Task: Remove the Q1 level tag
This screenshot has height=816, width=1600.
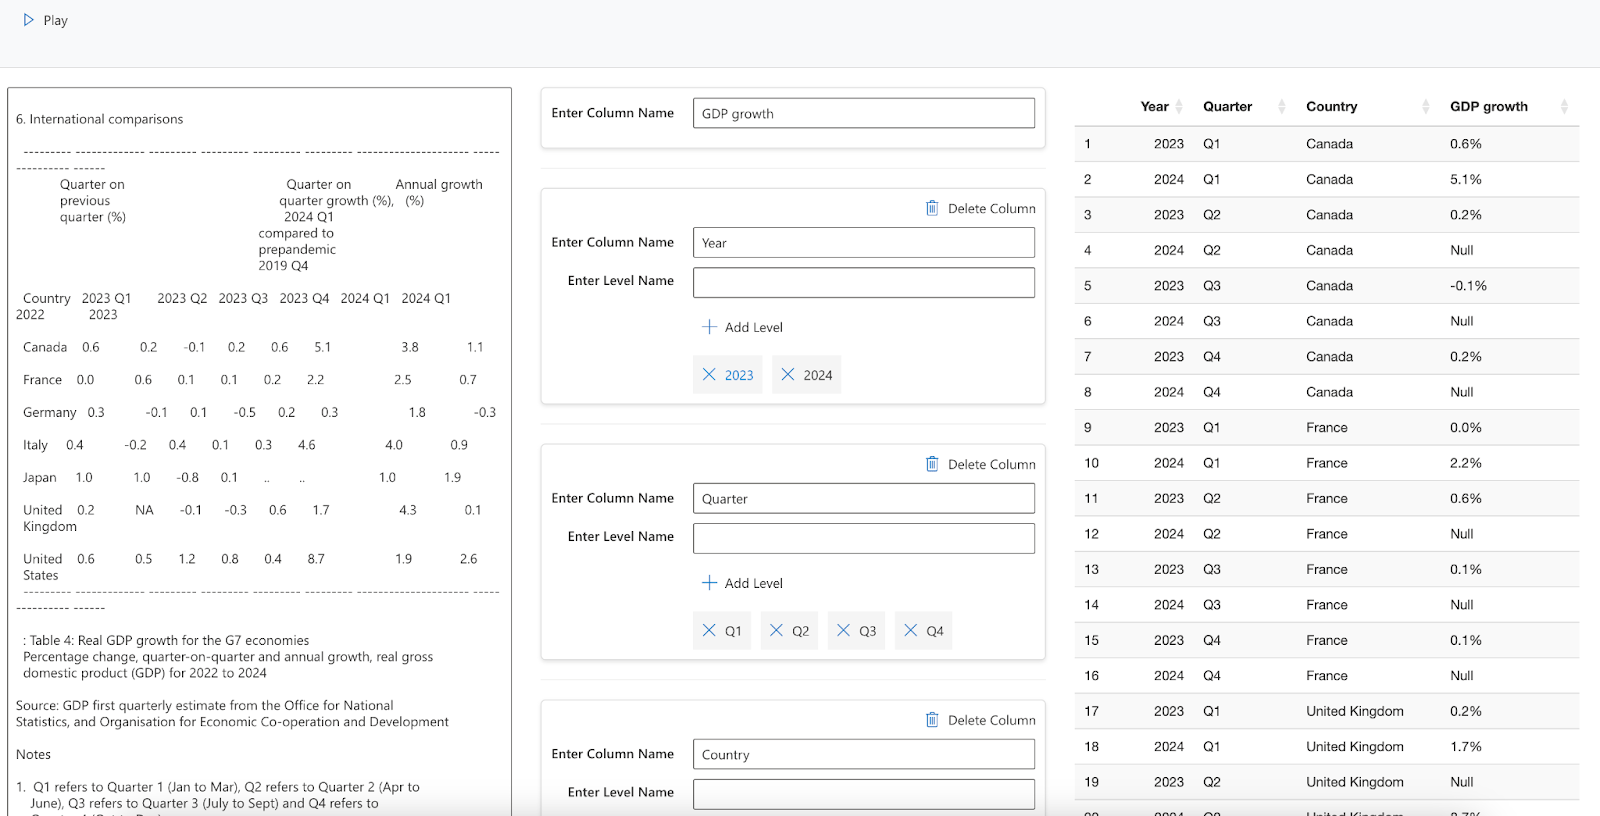Action: point(709,631)
